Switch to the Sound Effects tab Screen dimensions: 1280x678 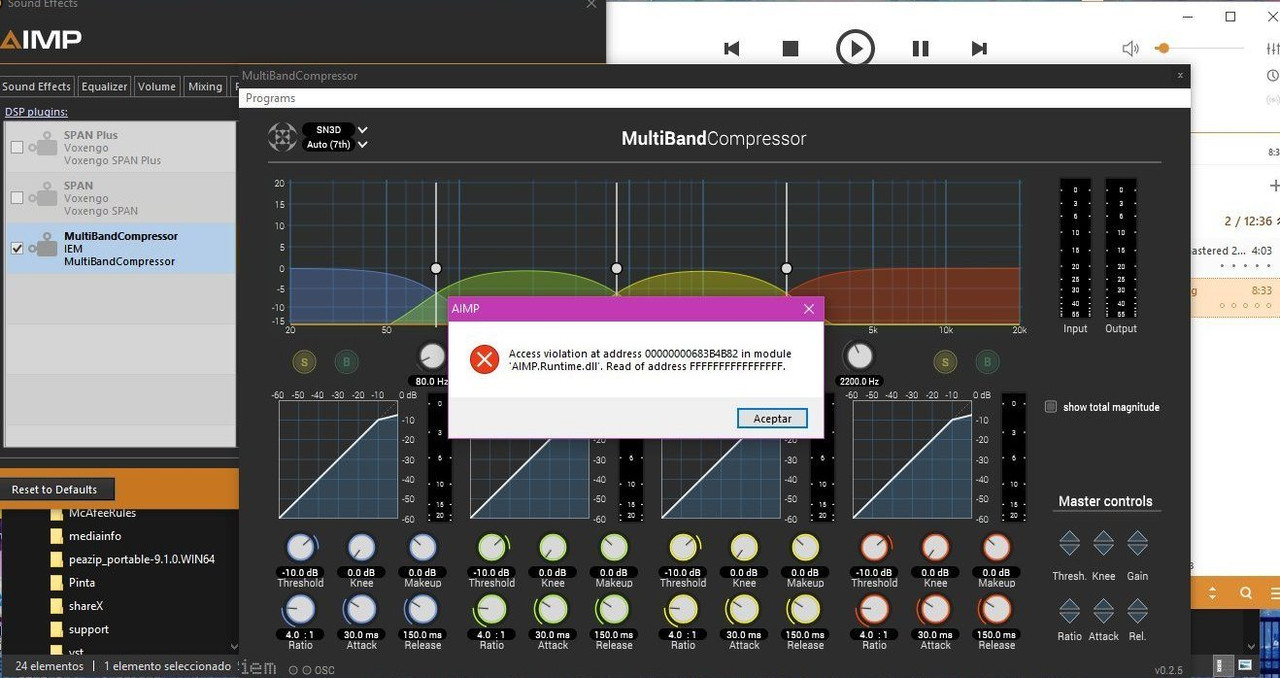37,86
